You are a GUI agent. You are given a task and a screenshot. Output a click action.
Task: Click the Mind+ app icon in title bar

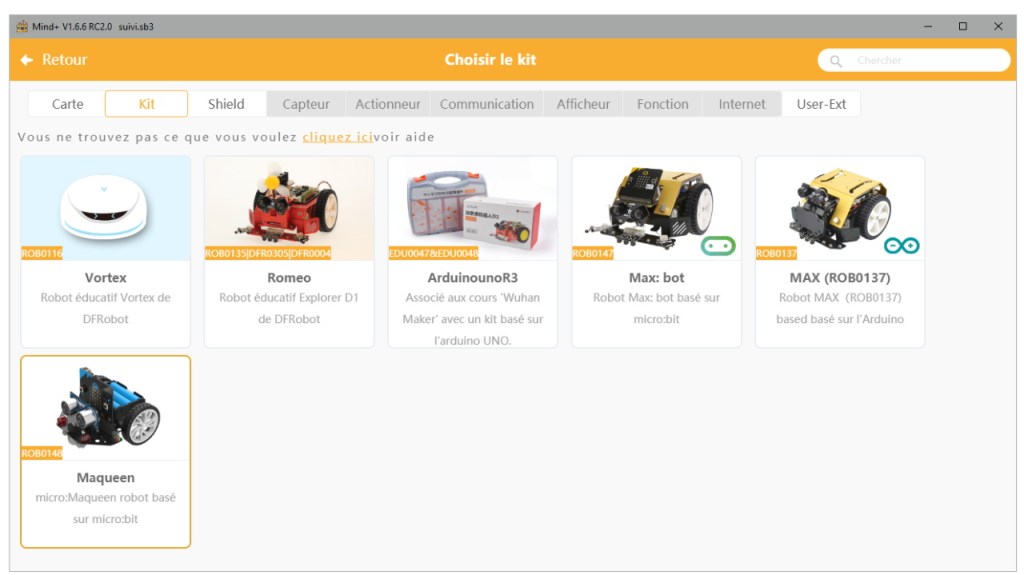22,26
